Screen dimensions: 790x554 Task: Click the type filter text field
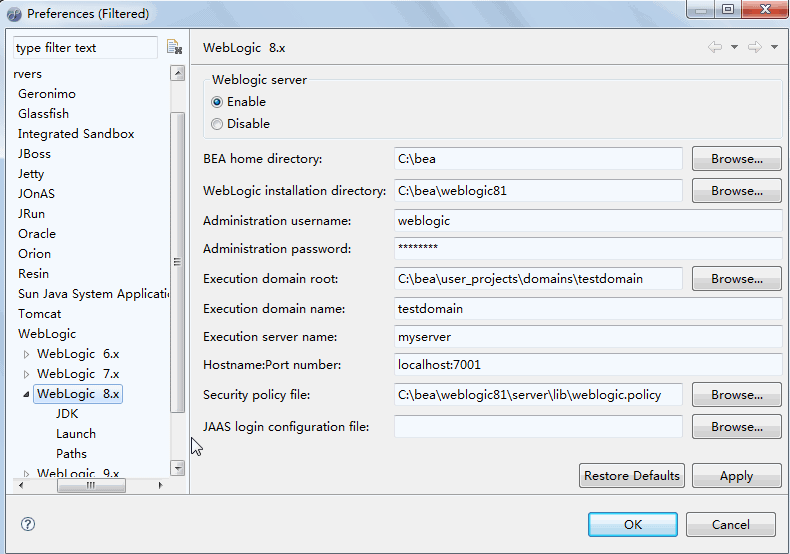[85, 48]
